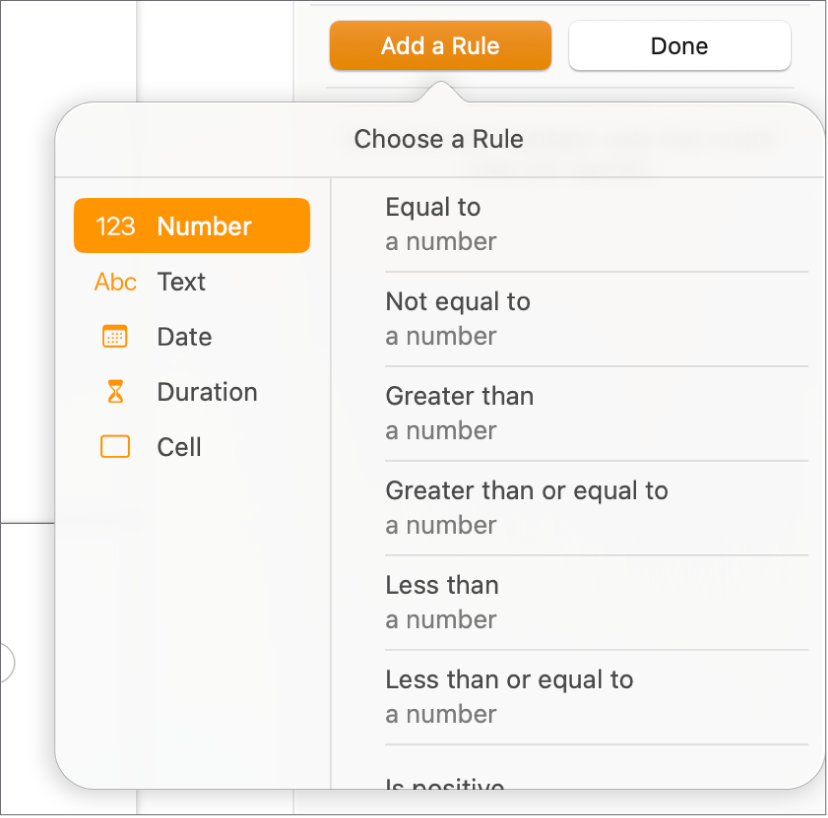828x818 pixels.
Task: Pick the Greater than or equal to rule
Action: coord(527,490)
